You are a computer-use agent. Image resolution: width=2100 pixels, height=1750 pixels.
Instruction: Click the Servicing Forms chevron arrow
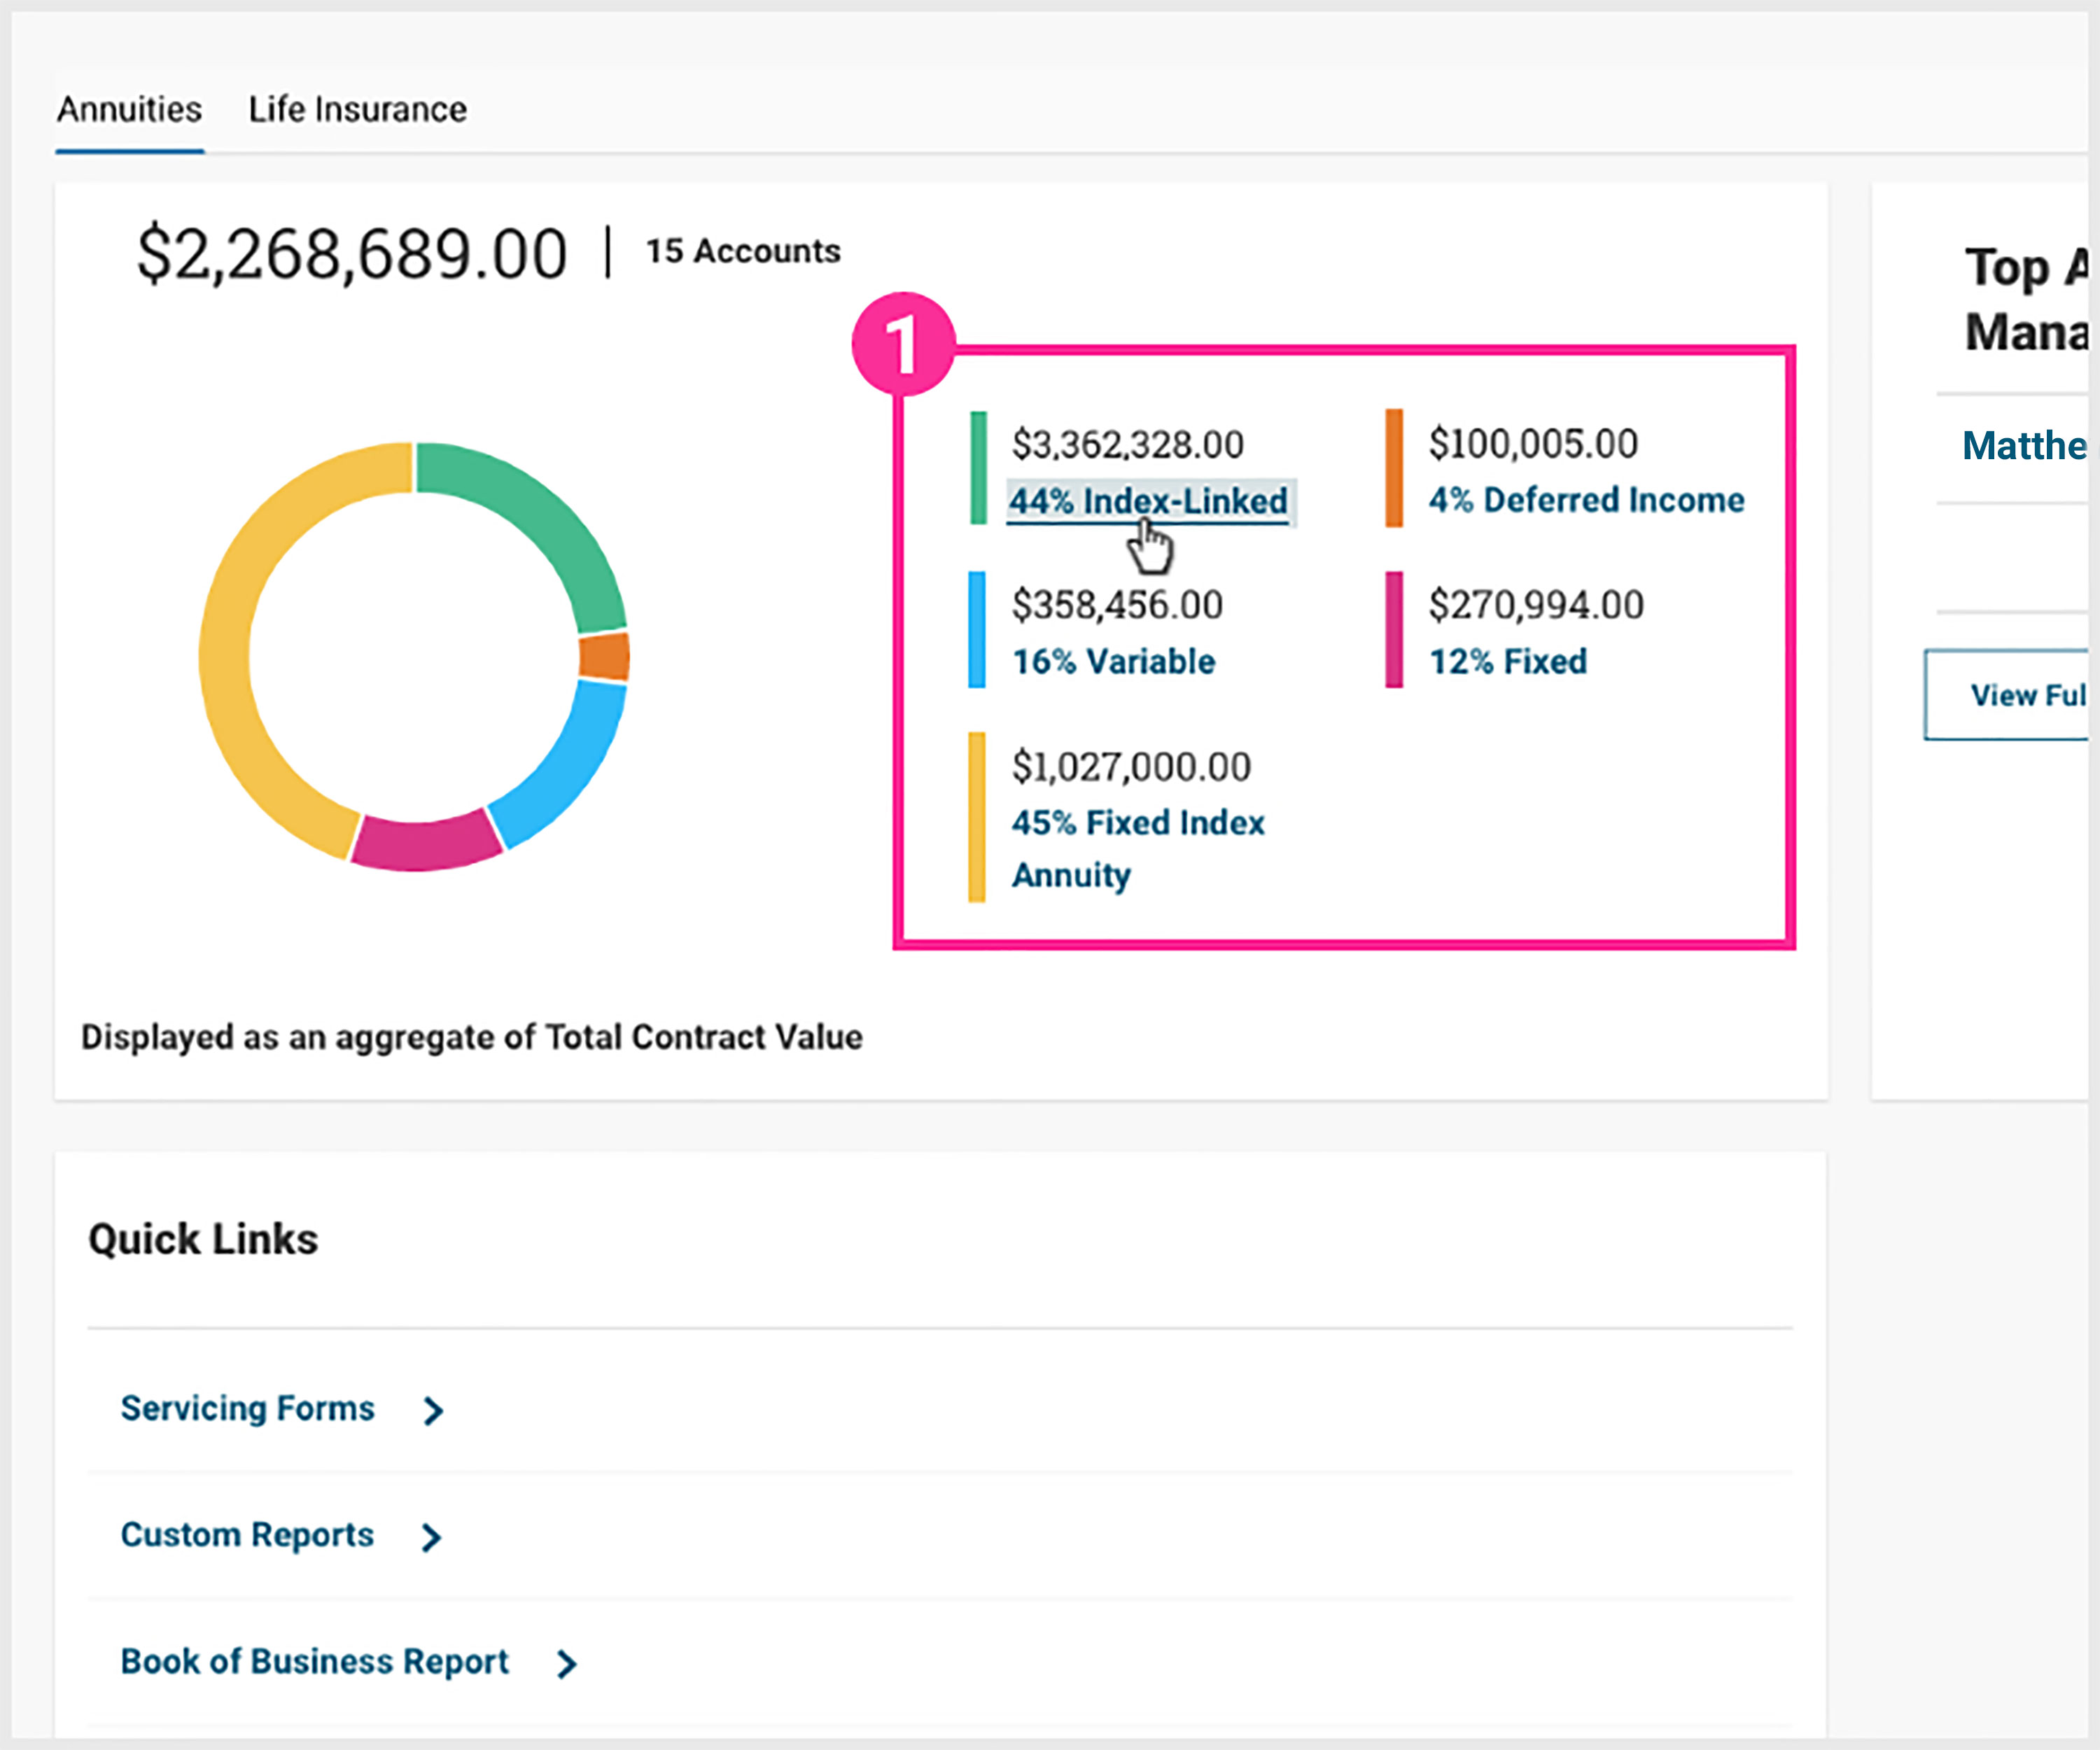point(433,1411)
